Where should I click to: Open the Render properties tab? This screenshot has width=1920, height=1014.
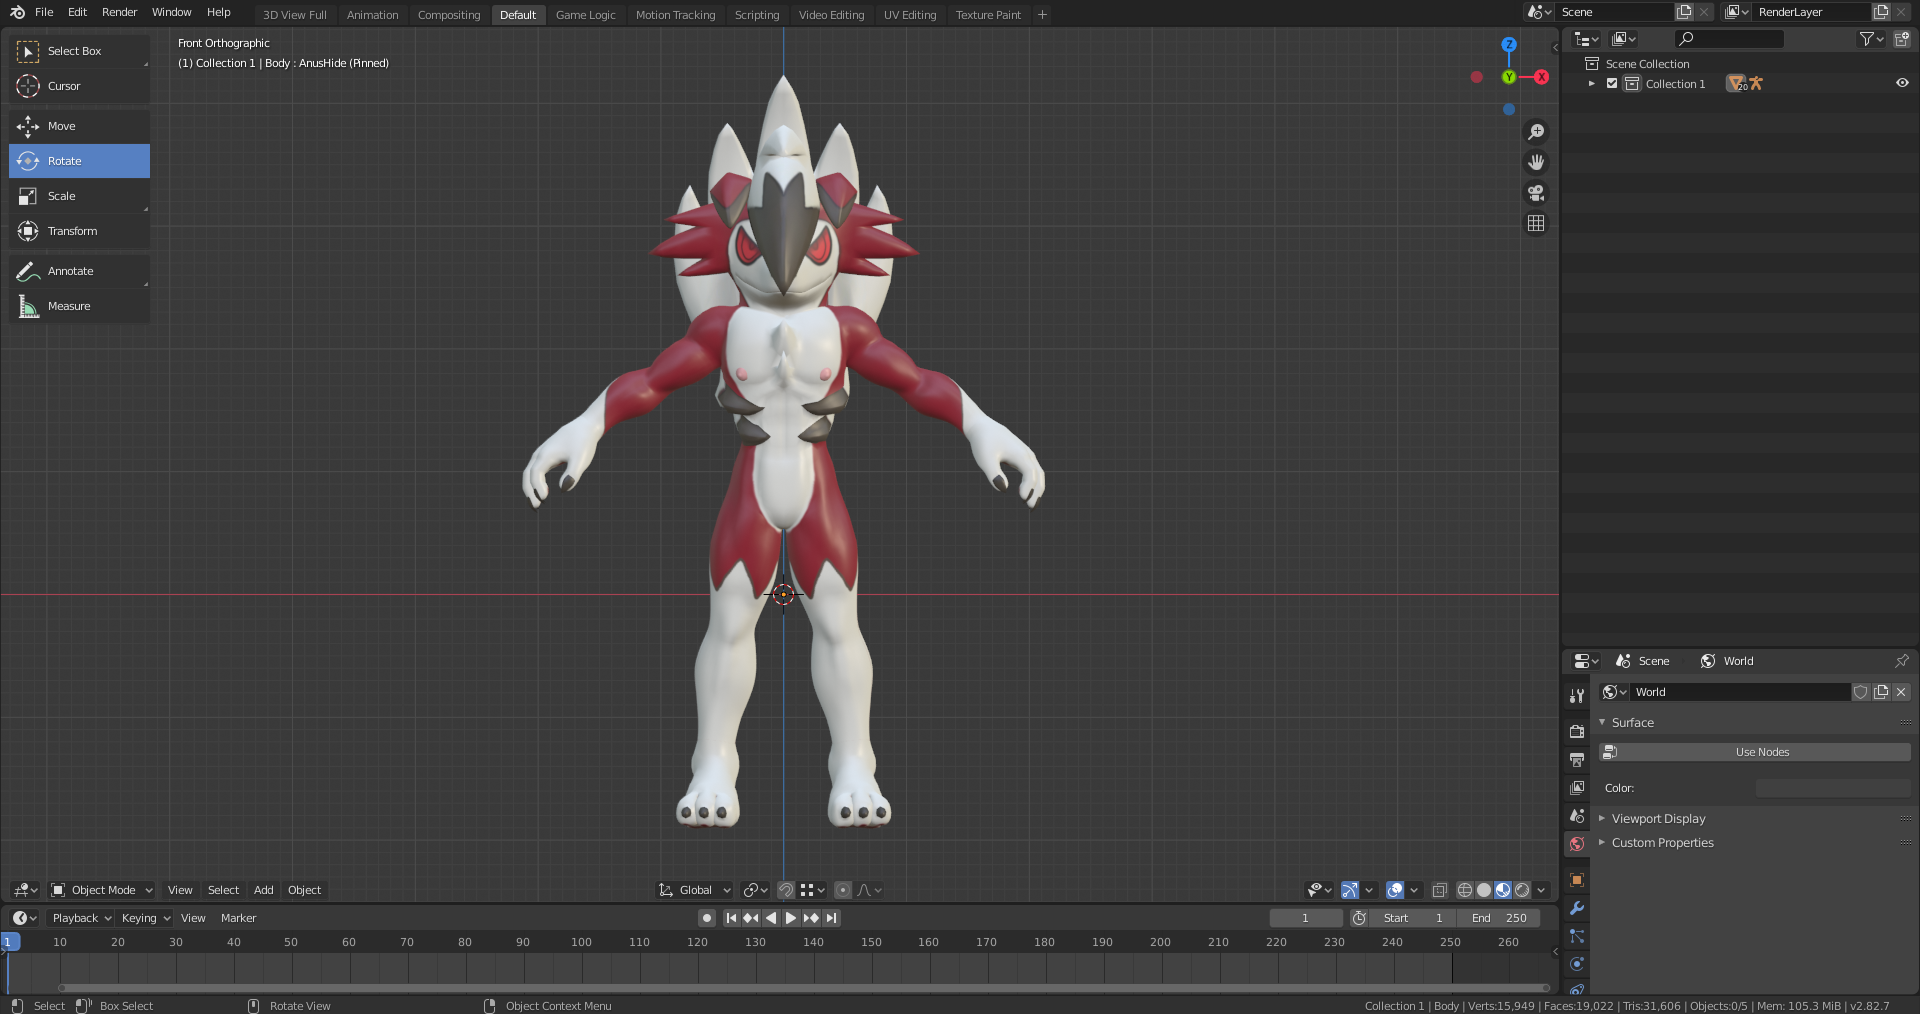click(x=1577, y=731)
